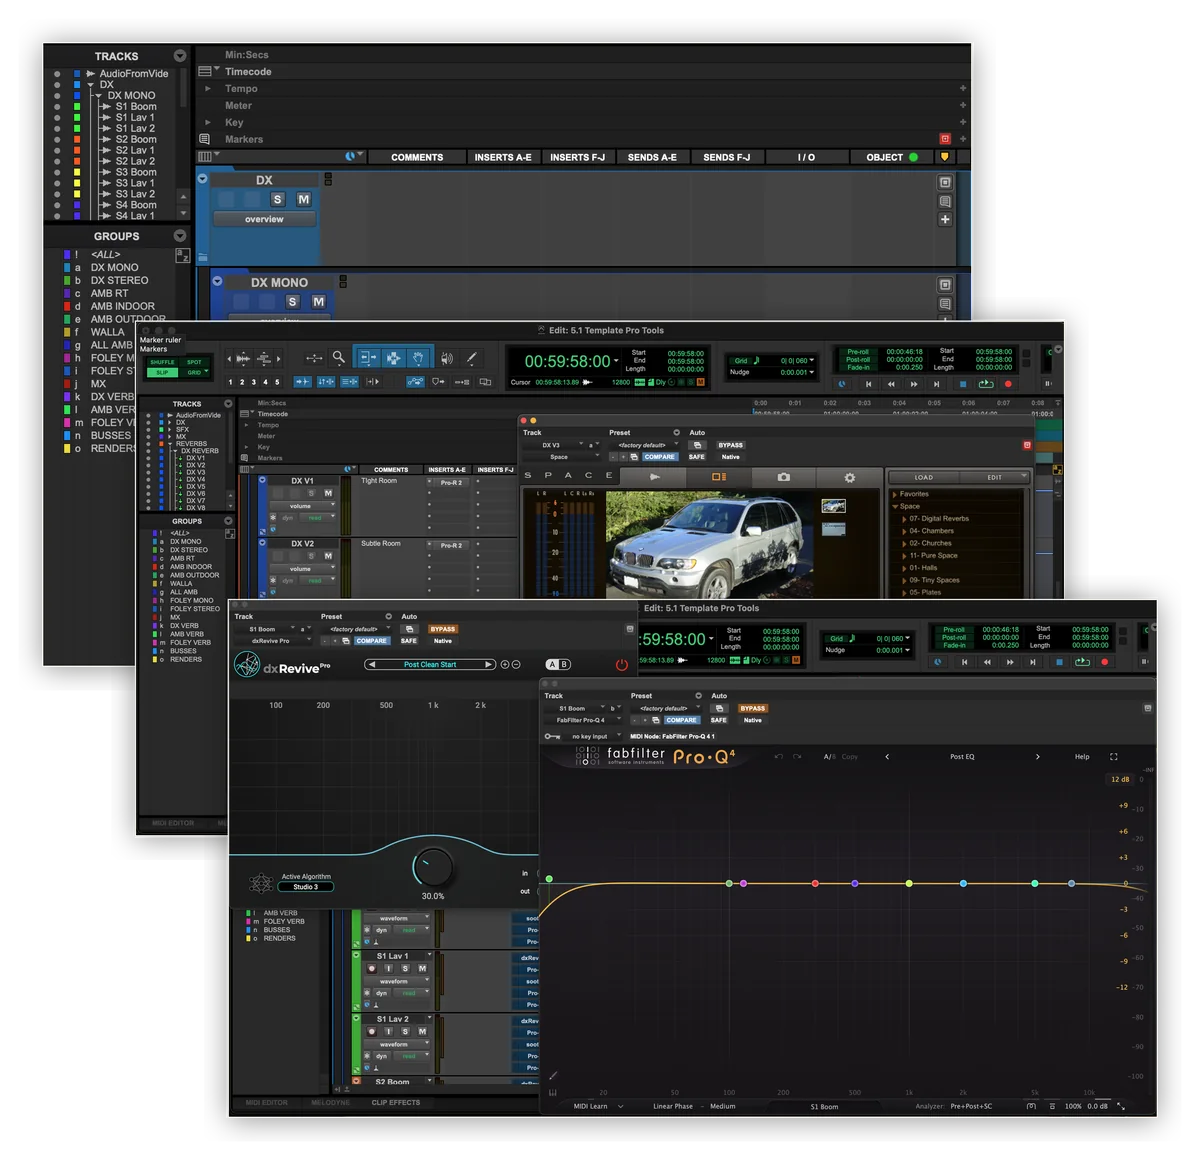Click the Pro-Q 4 redo arrow
This screenshot has height=1160, width=1200.
797,757
